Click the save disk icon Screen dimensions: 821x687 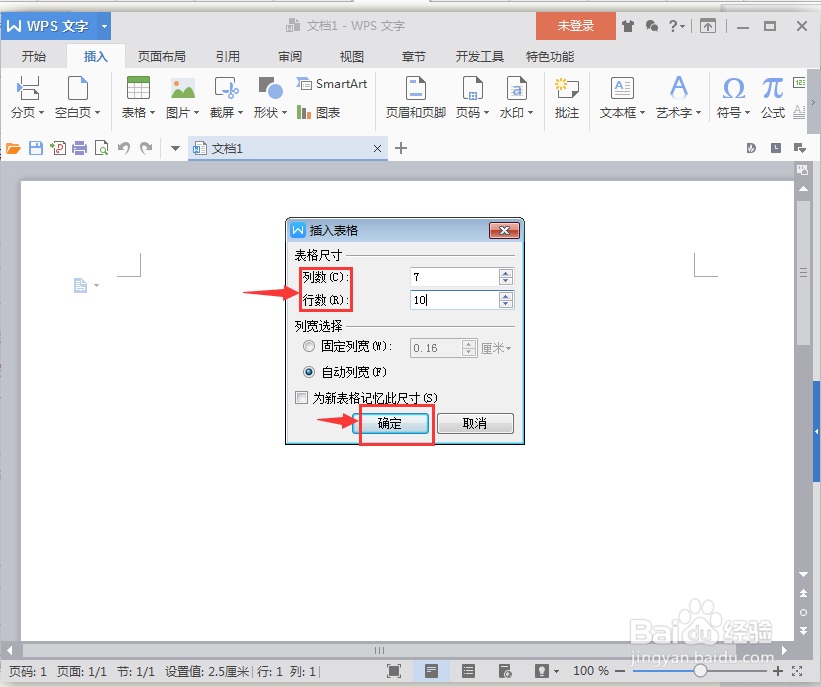pyautogui.click(x=36, y=149)
